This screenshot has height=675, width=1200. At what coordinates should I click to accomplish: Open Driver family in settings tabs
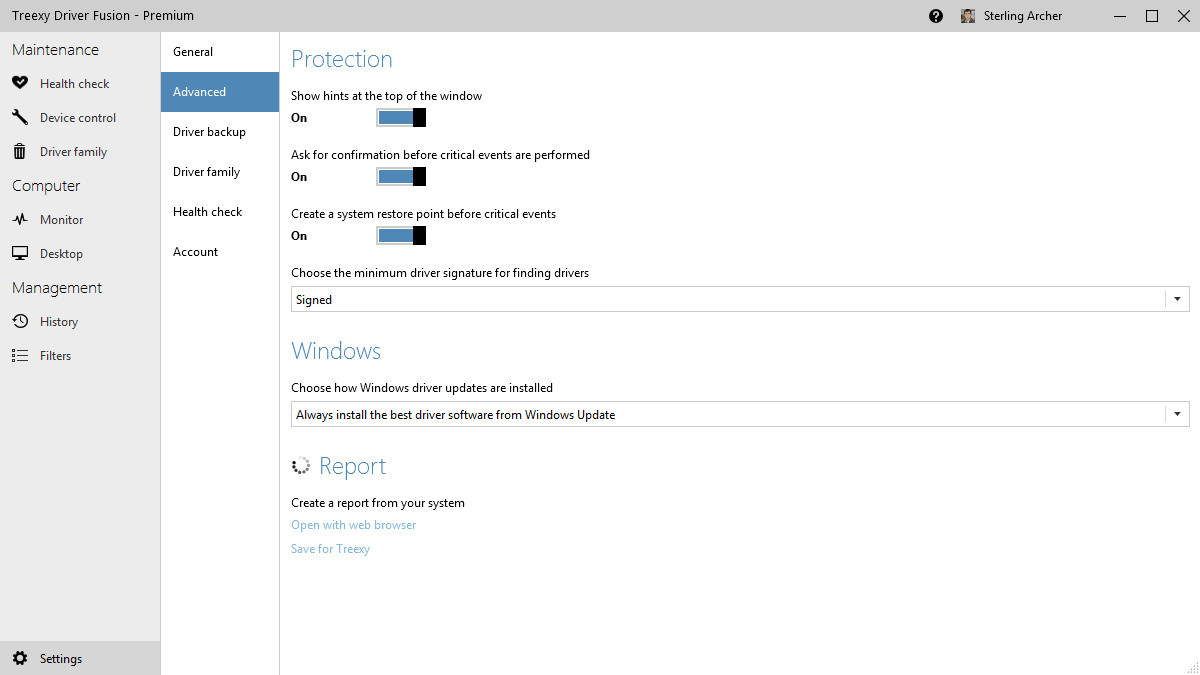pos(220,172)
